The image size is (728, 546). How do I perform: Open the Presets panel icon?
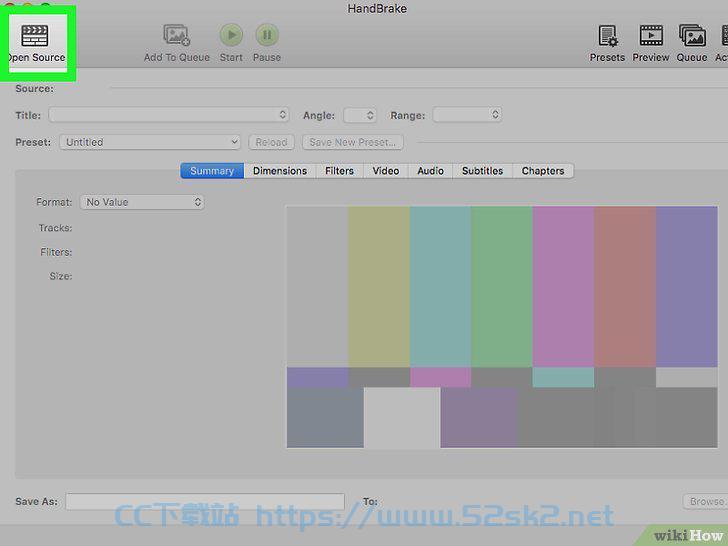click(x=607, y=36)
